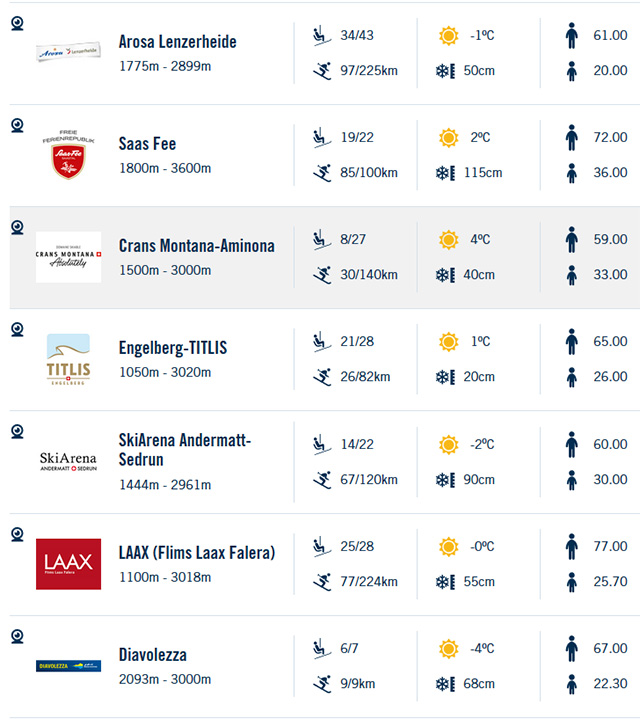Open the Diavolezza webcam icon

(x=17, y=635)
